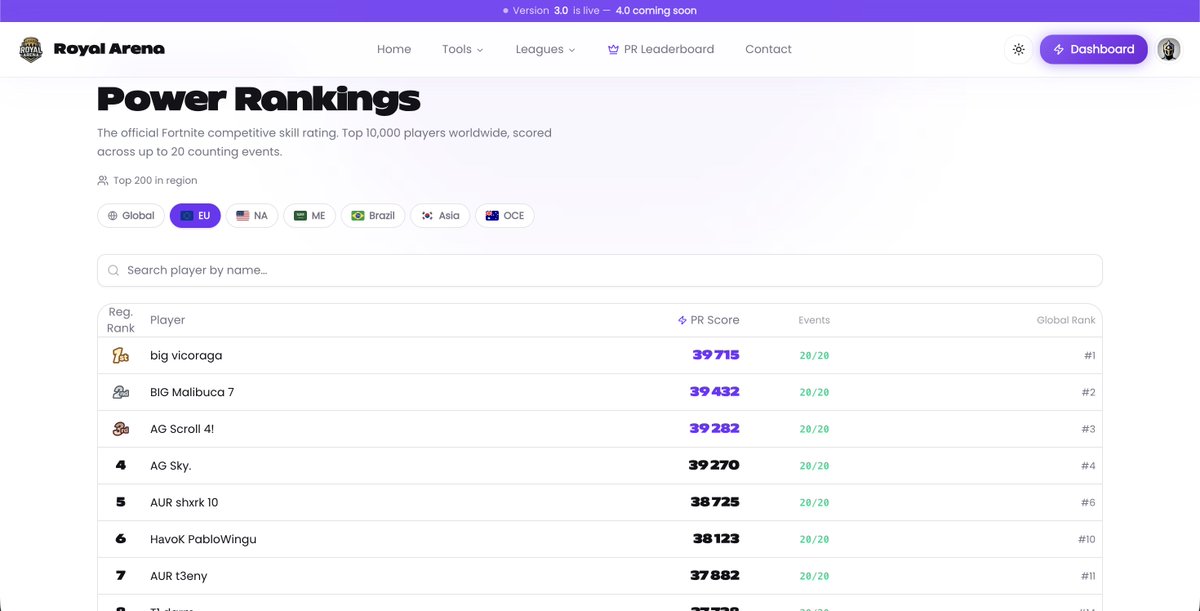Image resolution: width=1200 pixels, height=611 pixels.
Task: Open player AG Scroll 4!
Action: pyautogui.click(x=182, y=429)
